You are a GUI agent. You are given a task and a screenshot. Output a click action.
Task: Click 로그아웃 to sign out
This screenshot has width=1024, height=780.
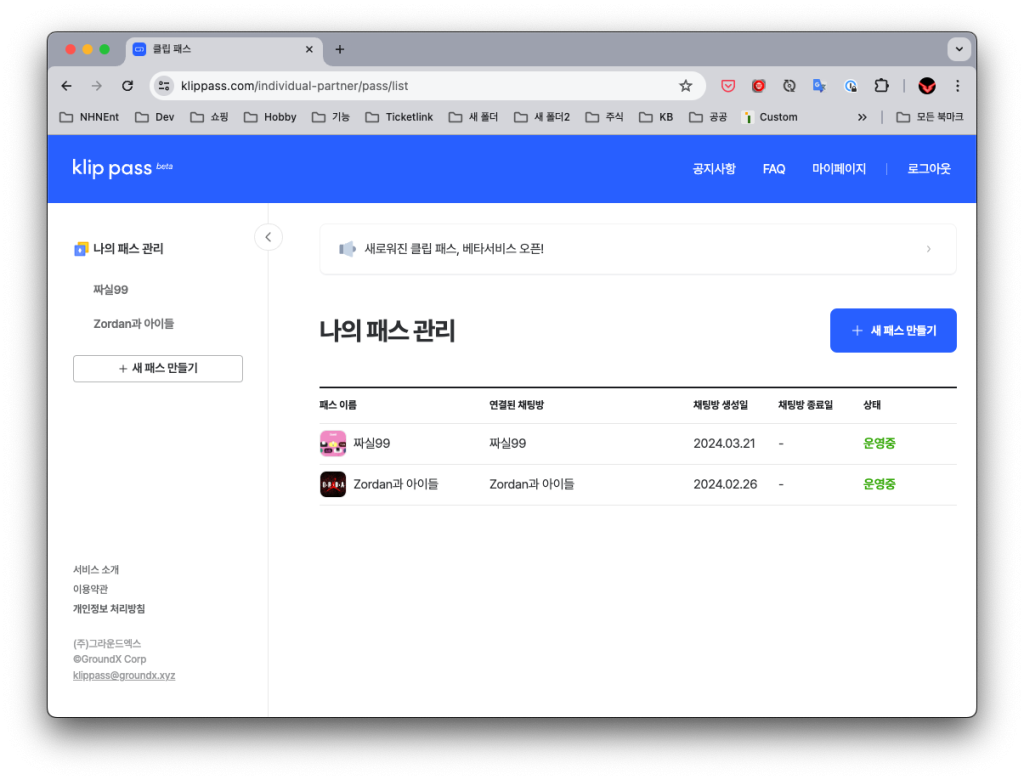click(929, 169)
